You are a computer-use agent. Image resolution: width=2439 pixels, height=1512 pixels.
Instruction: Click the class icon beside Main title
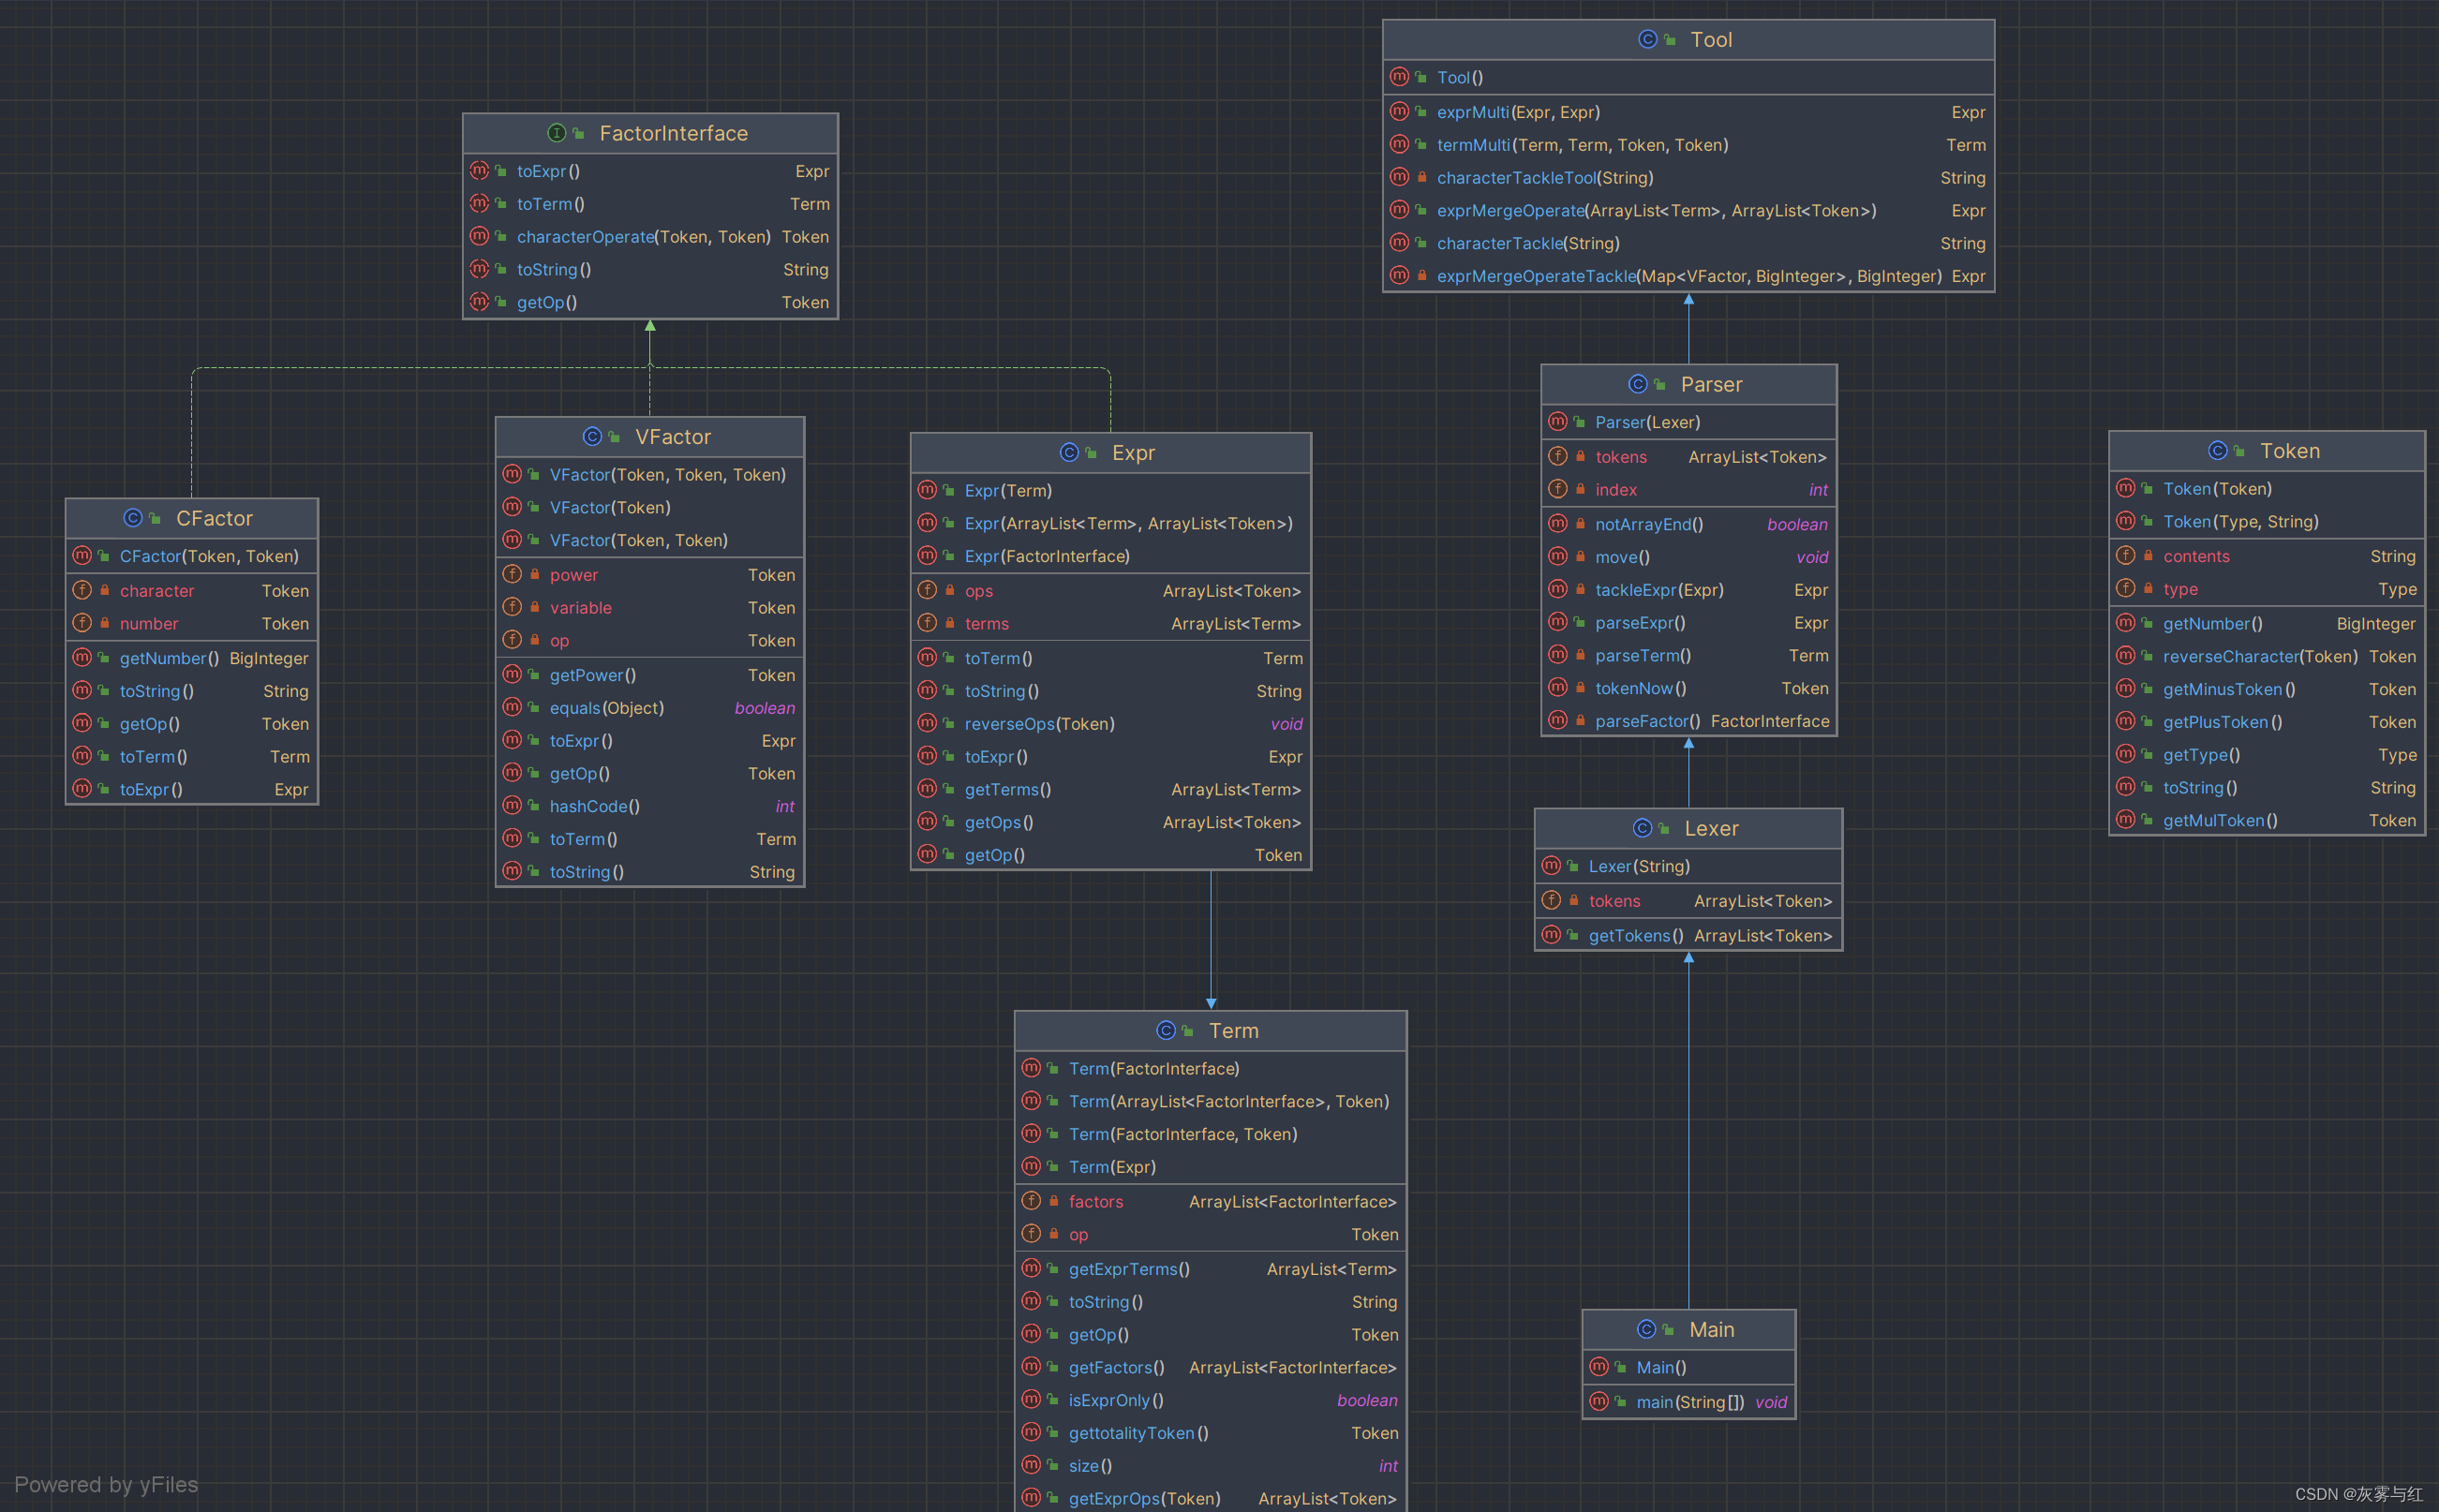(x=1646, y=1329)
